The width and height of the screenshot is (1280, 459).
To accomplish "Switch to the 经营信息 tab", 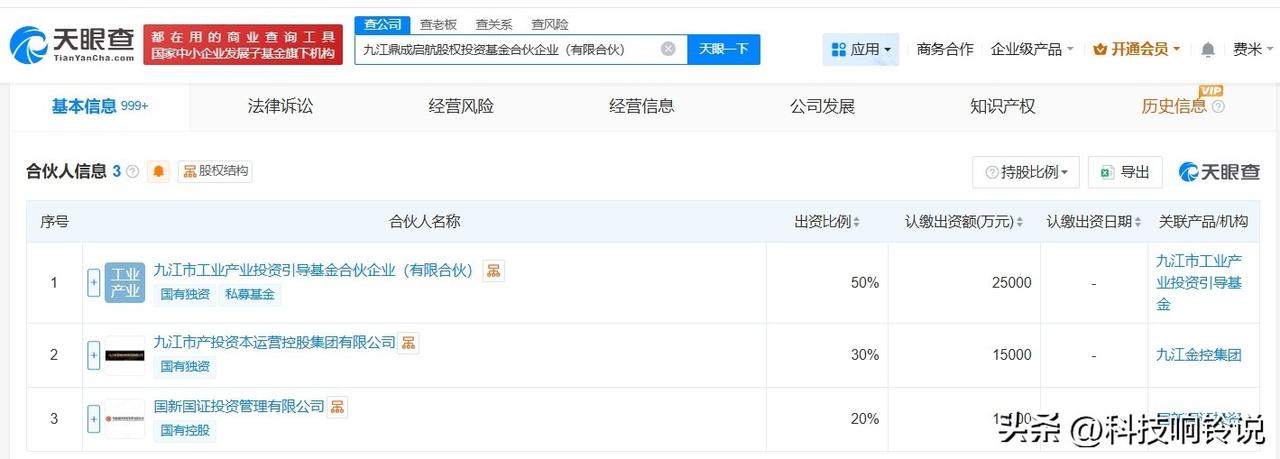I will pyautogui.click(x=641, y=106).
